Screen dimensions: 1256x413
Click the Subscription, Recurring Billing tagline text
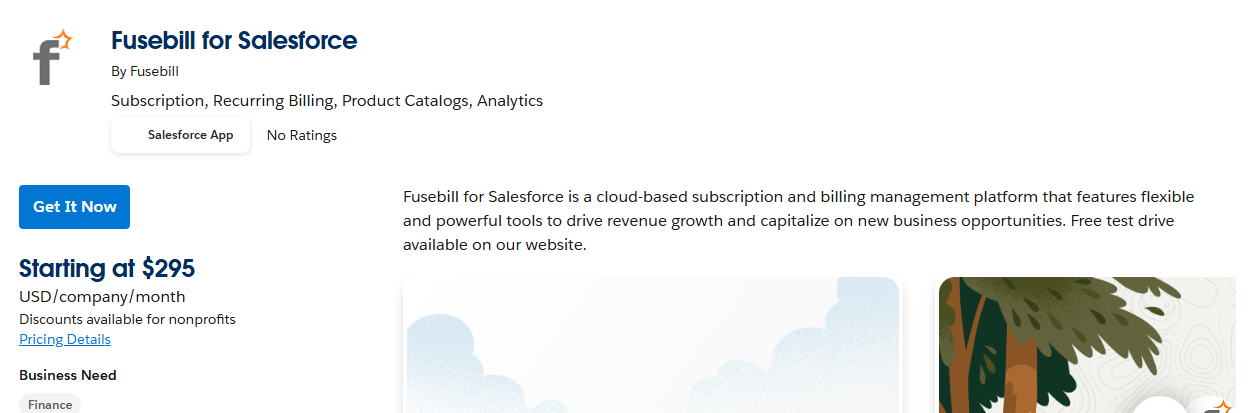pos(327,100)
